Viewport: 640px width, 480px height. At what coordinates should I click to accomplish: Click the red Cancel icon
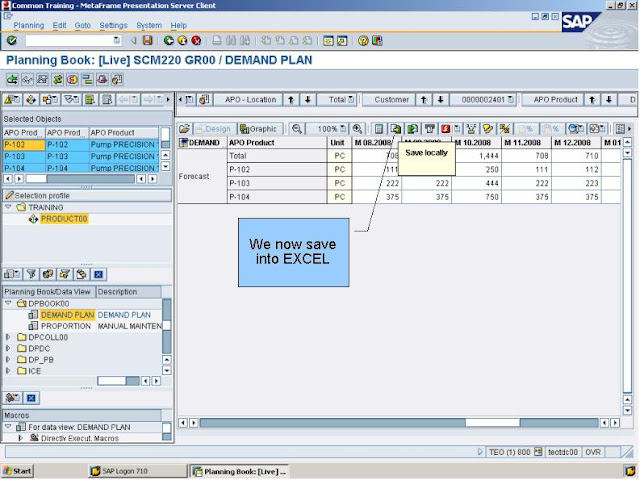click(x=196, y=40)
